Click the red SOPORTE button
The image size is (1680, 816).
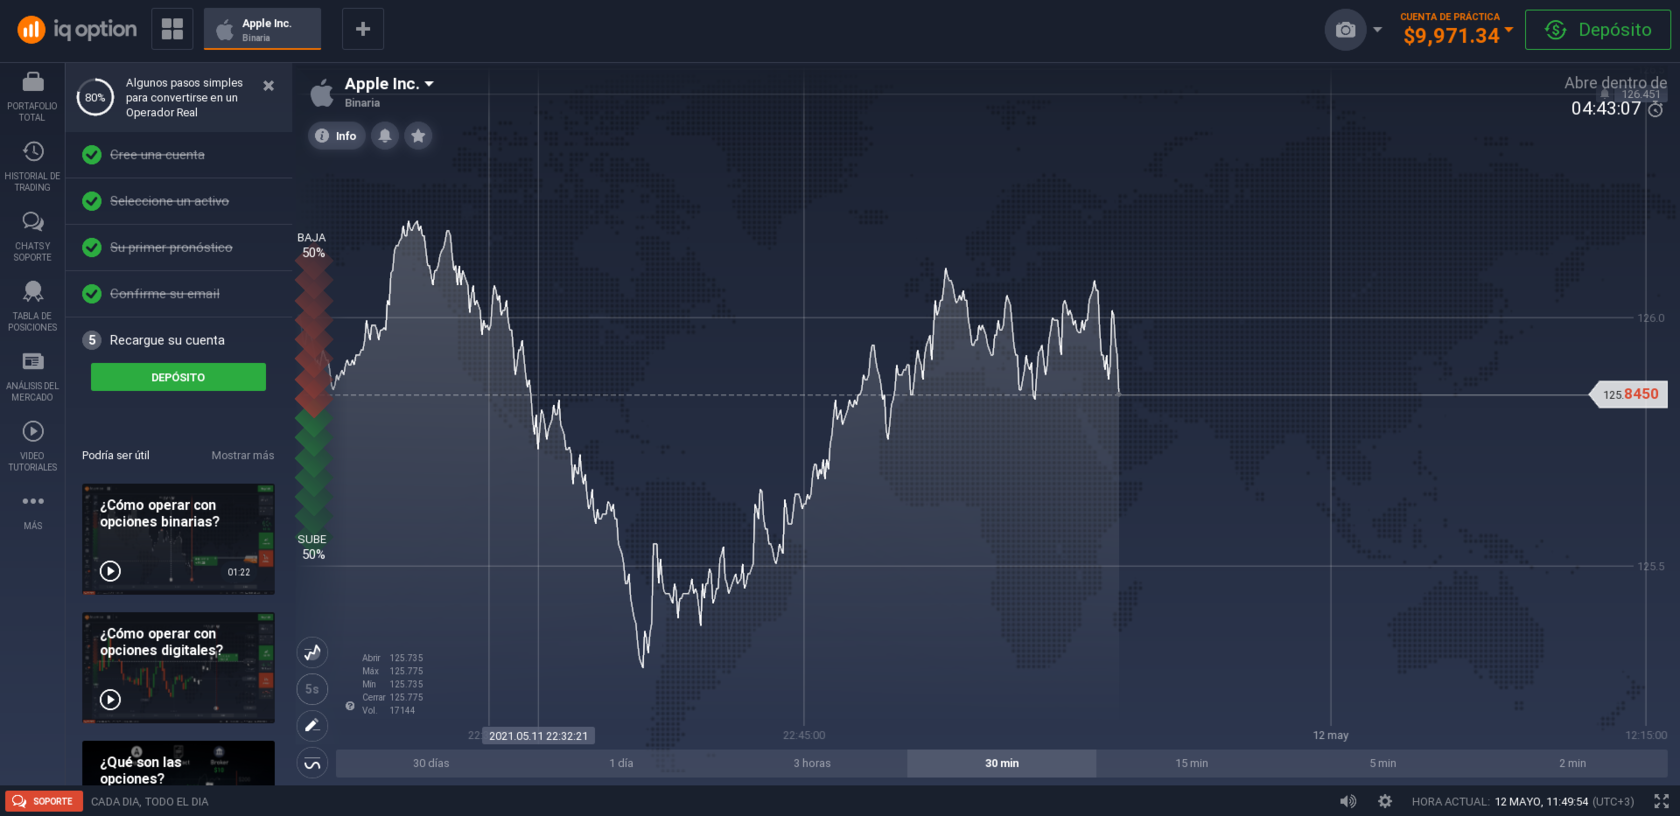click(x=44, y=801)
